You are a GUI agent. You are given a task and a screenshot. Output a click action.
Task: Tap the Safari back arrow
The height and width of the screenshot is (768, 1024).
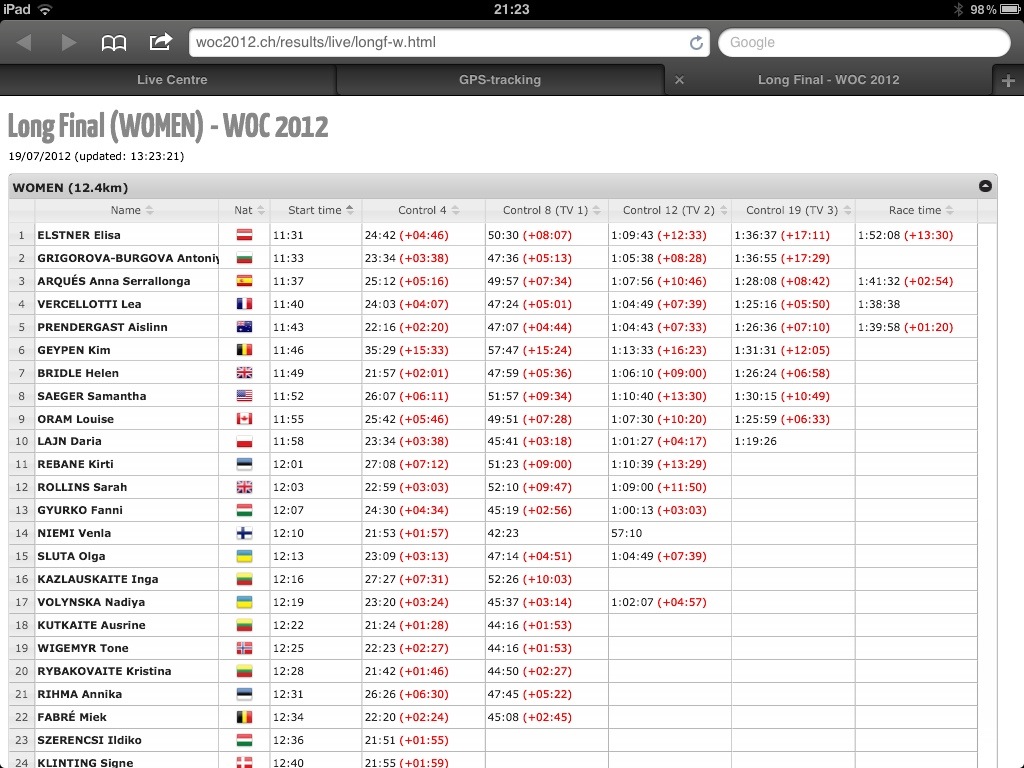(24, 43)
